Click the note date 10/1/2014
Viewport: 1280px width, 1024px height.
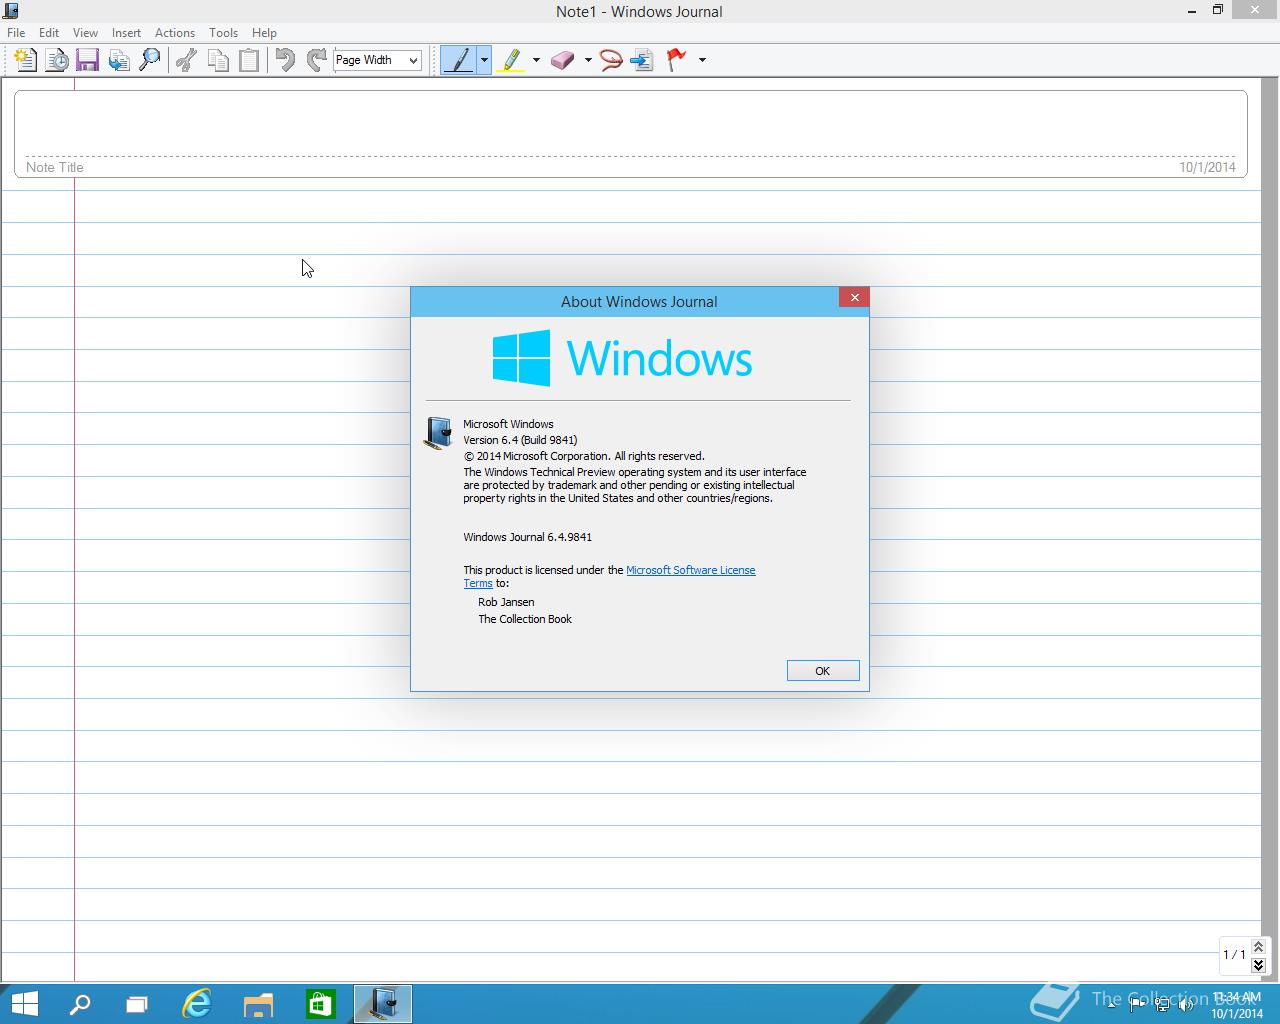(1207, 167)
